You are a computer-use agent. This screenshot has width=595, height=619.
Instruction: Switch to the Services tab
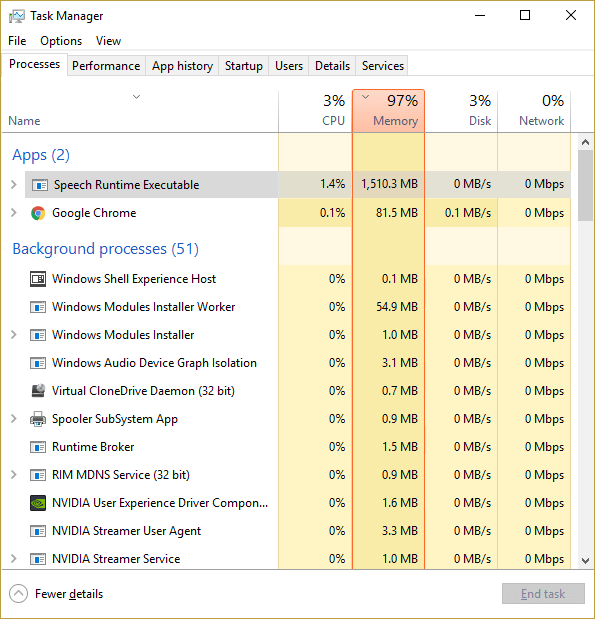point(383,66)
